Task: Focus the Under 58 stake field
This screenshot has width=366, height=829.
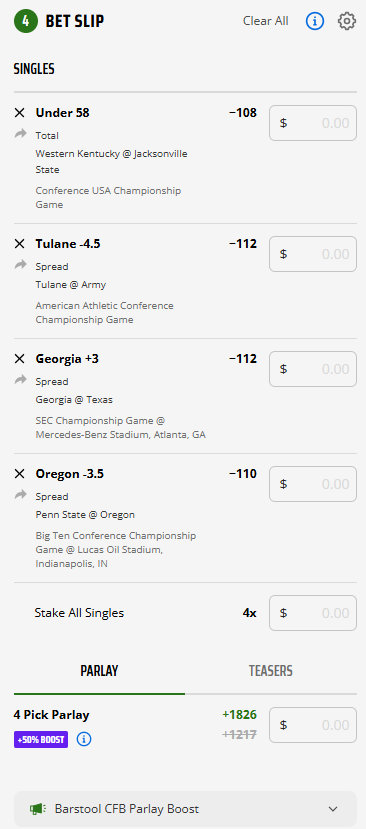Action: tap(313, 123)
